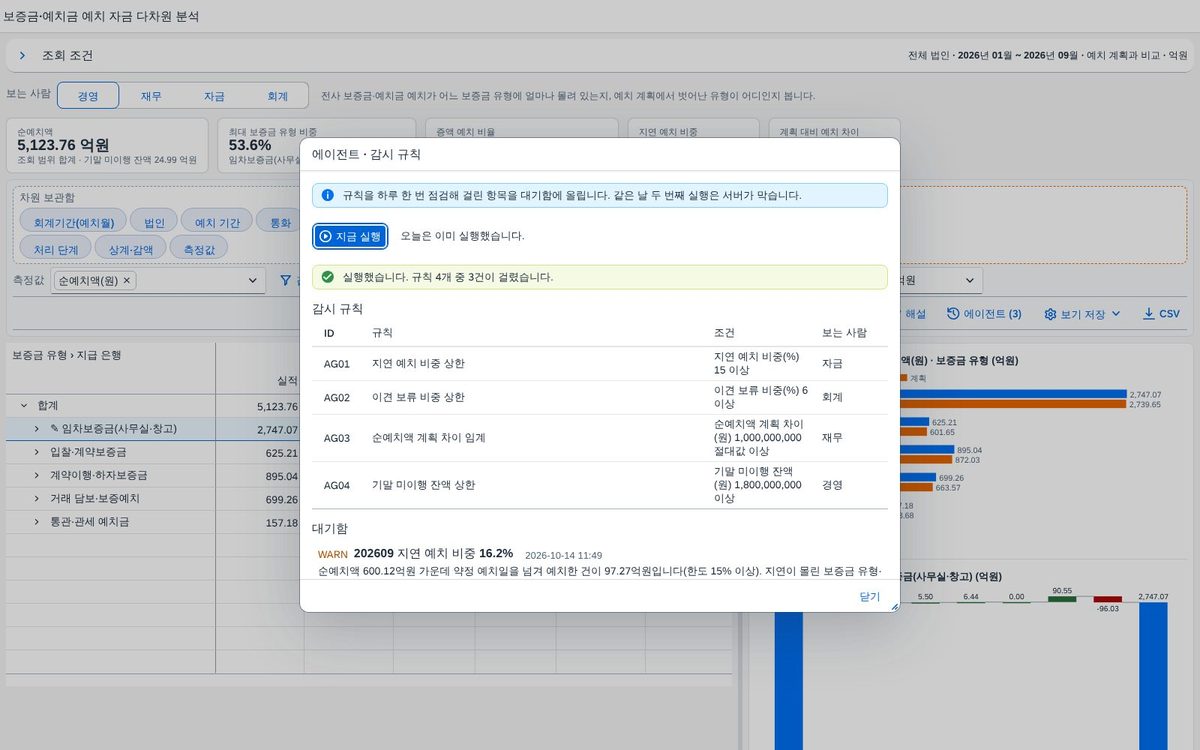
Task: Click the 순예치액 5,123.76 억원 KPI card
Action: (107, 145)
